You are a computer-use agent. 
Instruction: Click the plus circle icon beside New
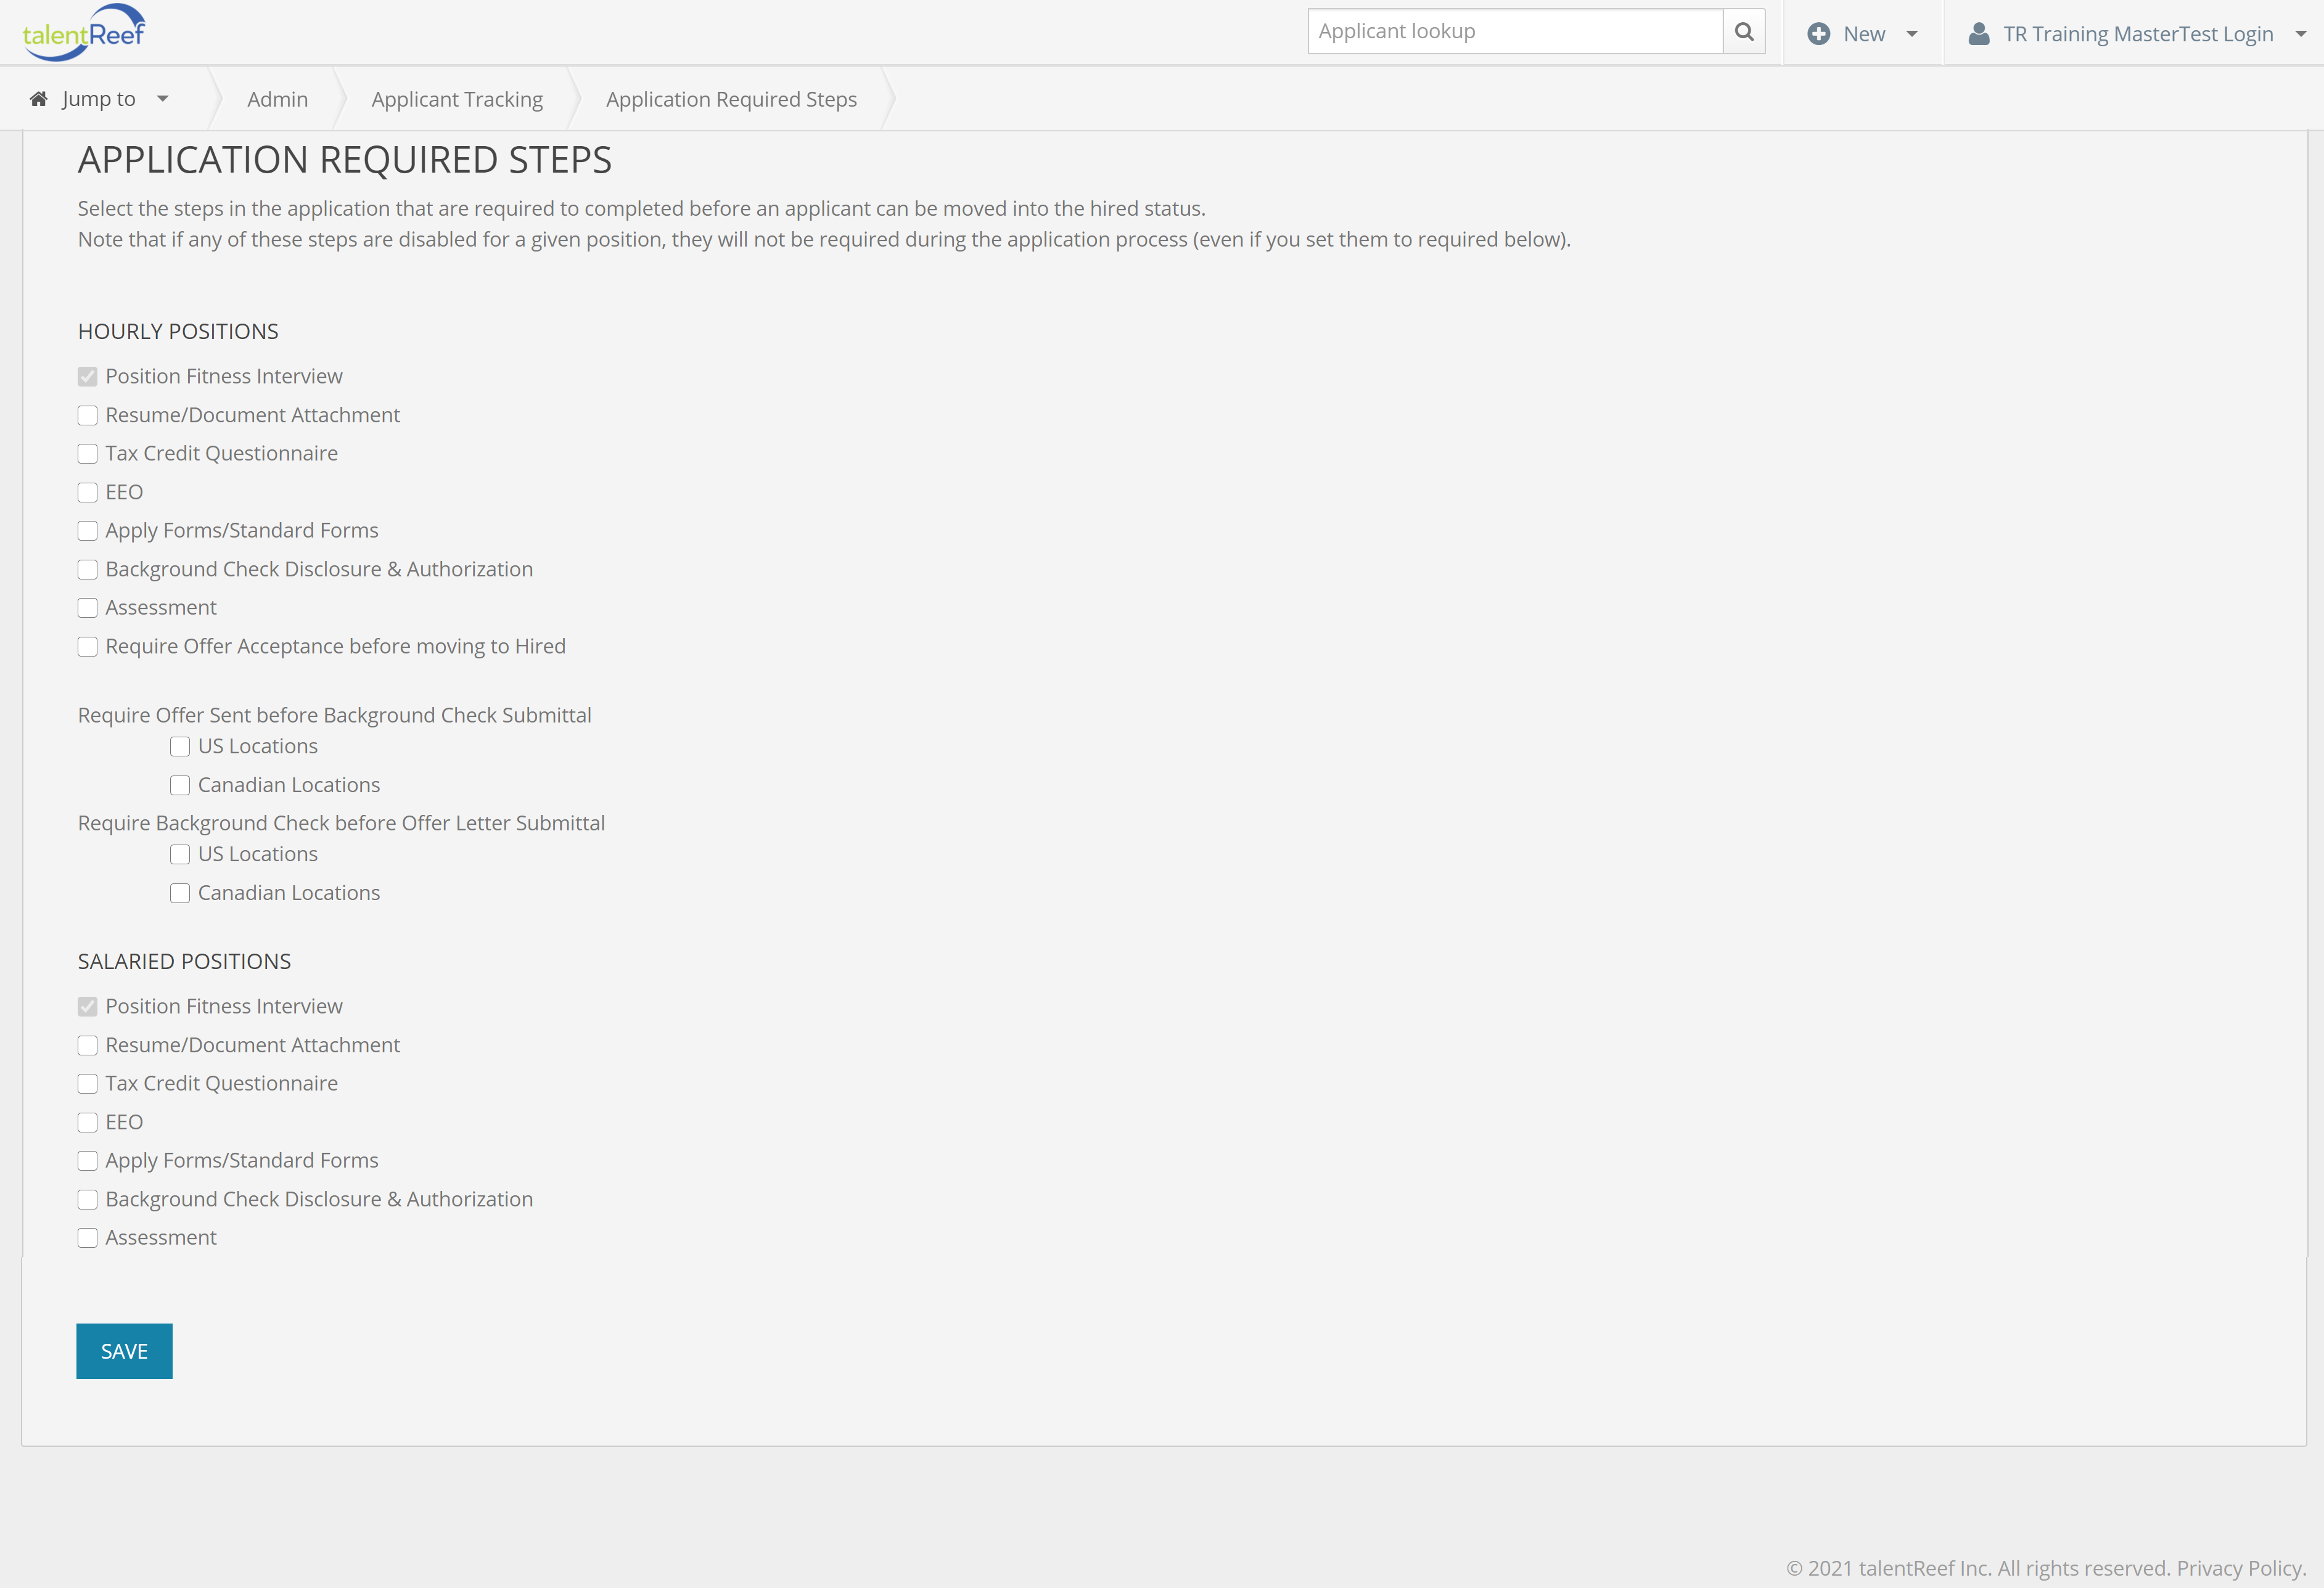1818,34
